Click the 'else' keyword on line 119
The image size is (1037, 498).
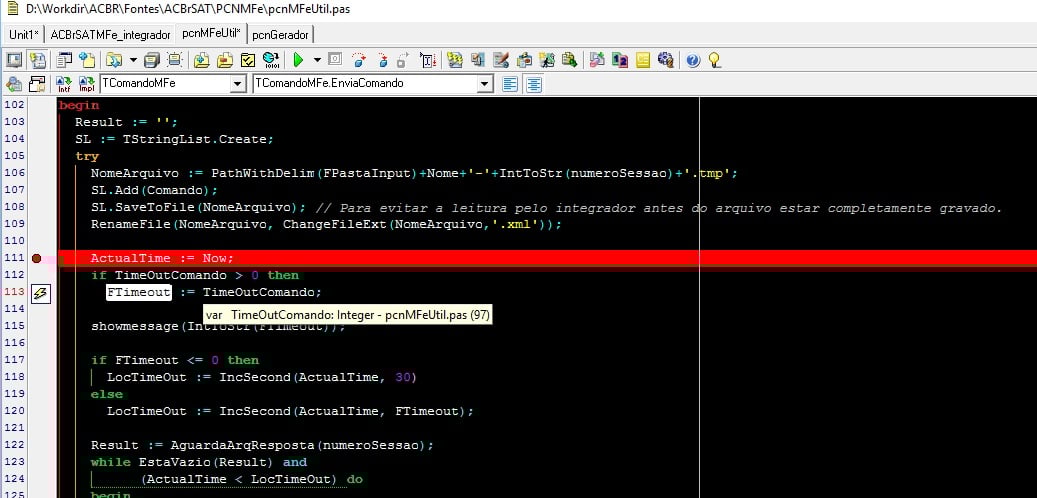[x=106, y=394]
